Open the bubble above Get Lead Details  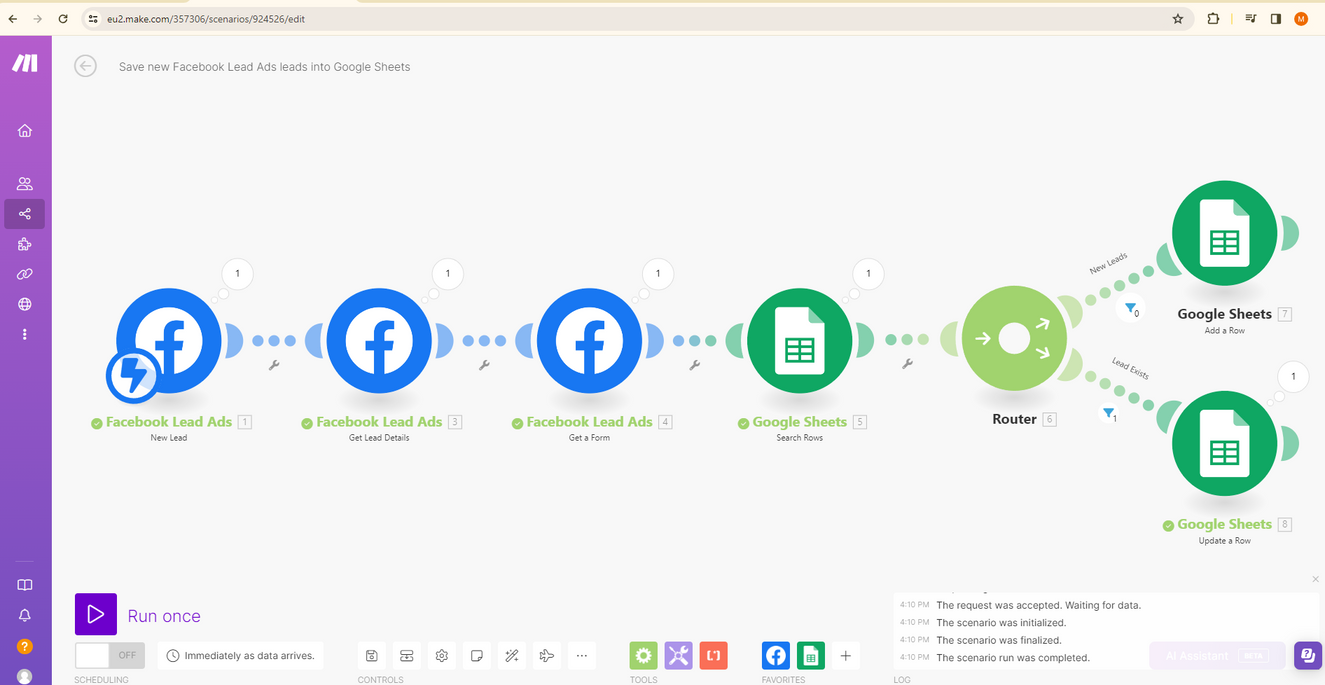click(447, 273)
